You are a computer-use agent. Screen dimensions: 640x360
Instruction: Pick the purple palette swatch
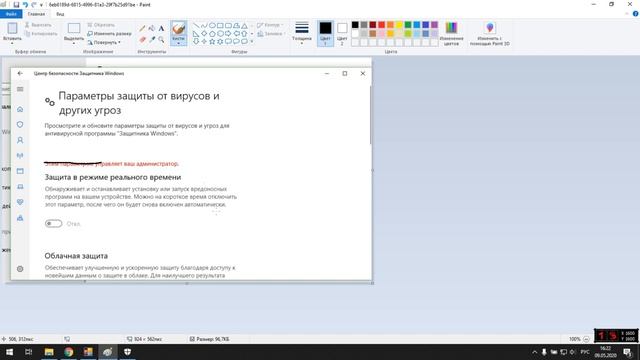point(434,25)
